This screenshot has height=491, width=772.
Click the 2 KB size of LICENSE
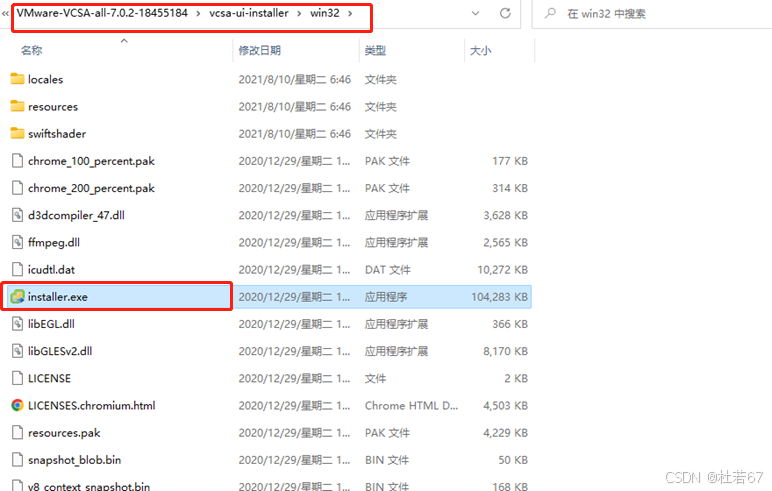tap(516, 378)
